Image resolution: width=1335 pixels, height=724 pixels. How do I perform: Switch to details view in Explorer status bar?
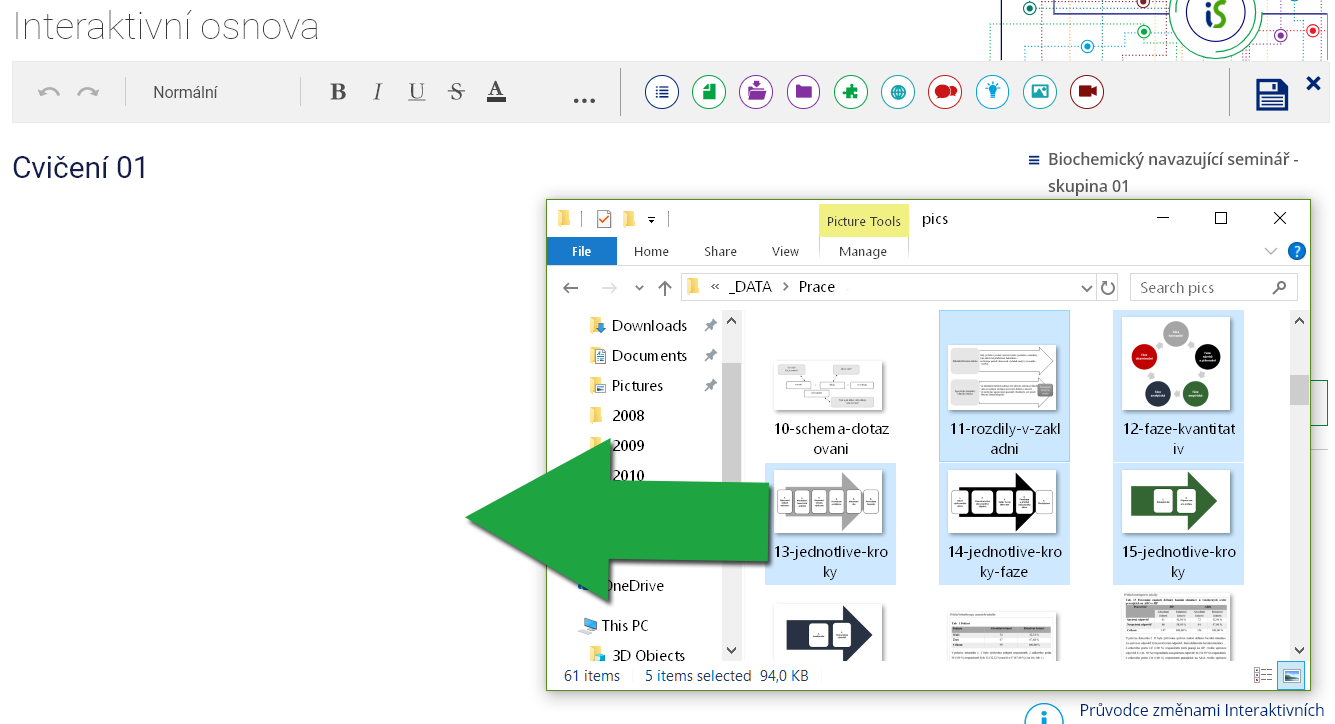click(1263, 676)
